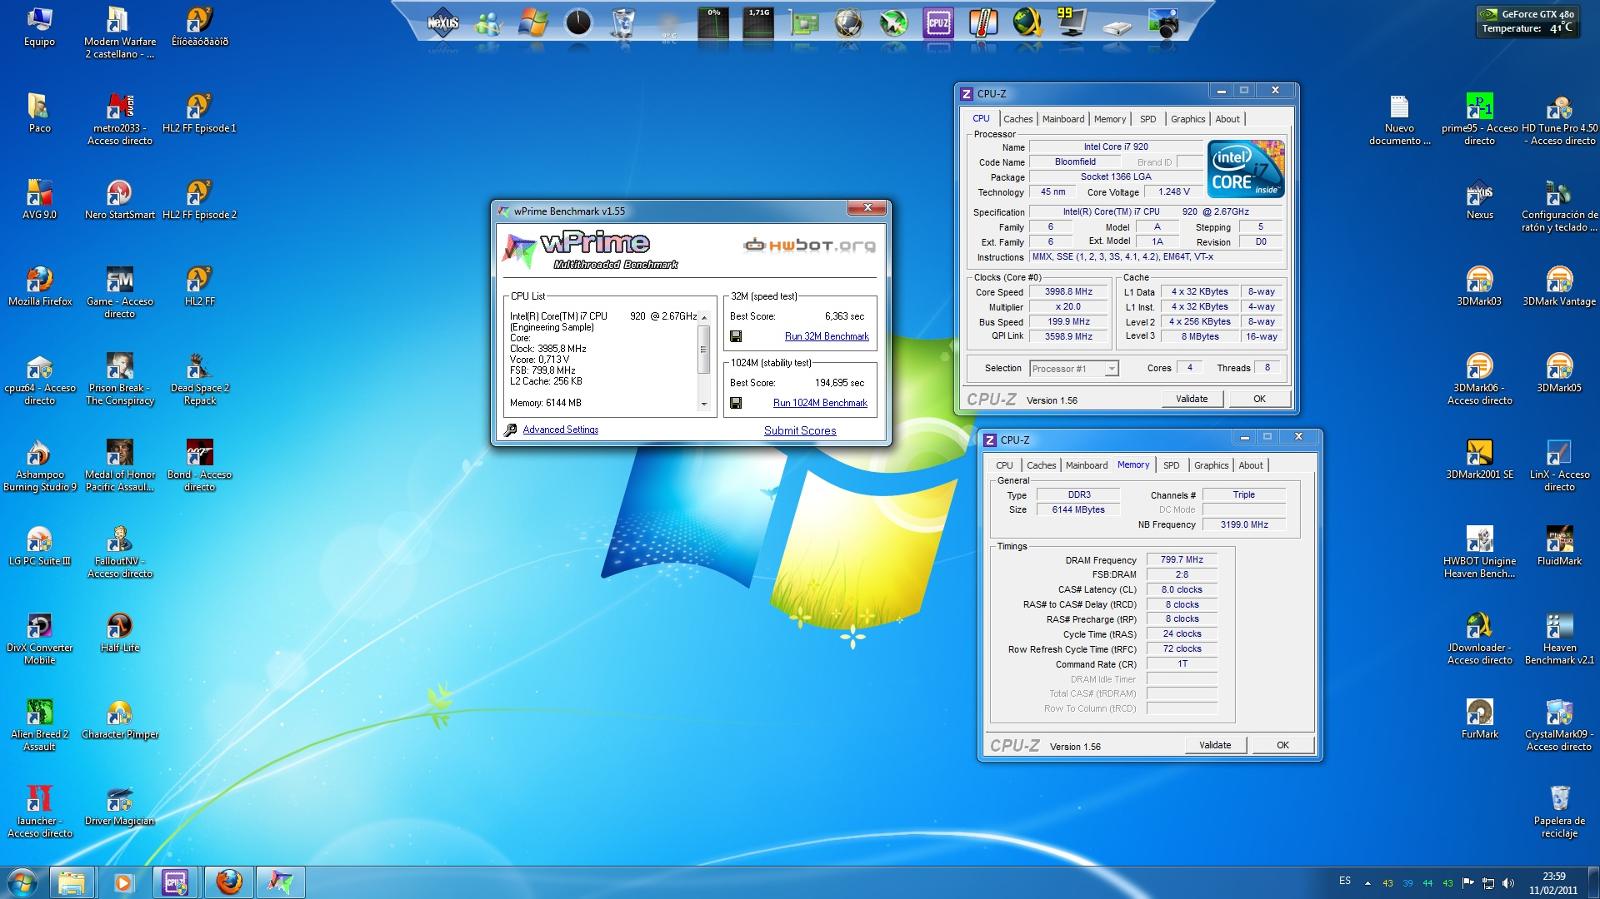The height and width of the screenshot is (899, 1600).
Task: Click the save icon beside Run 32M Benchmark
Action: pyautogui.click(x=736, y=337)
